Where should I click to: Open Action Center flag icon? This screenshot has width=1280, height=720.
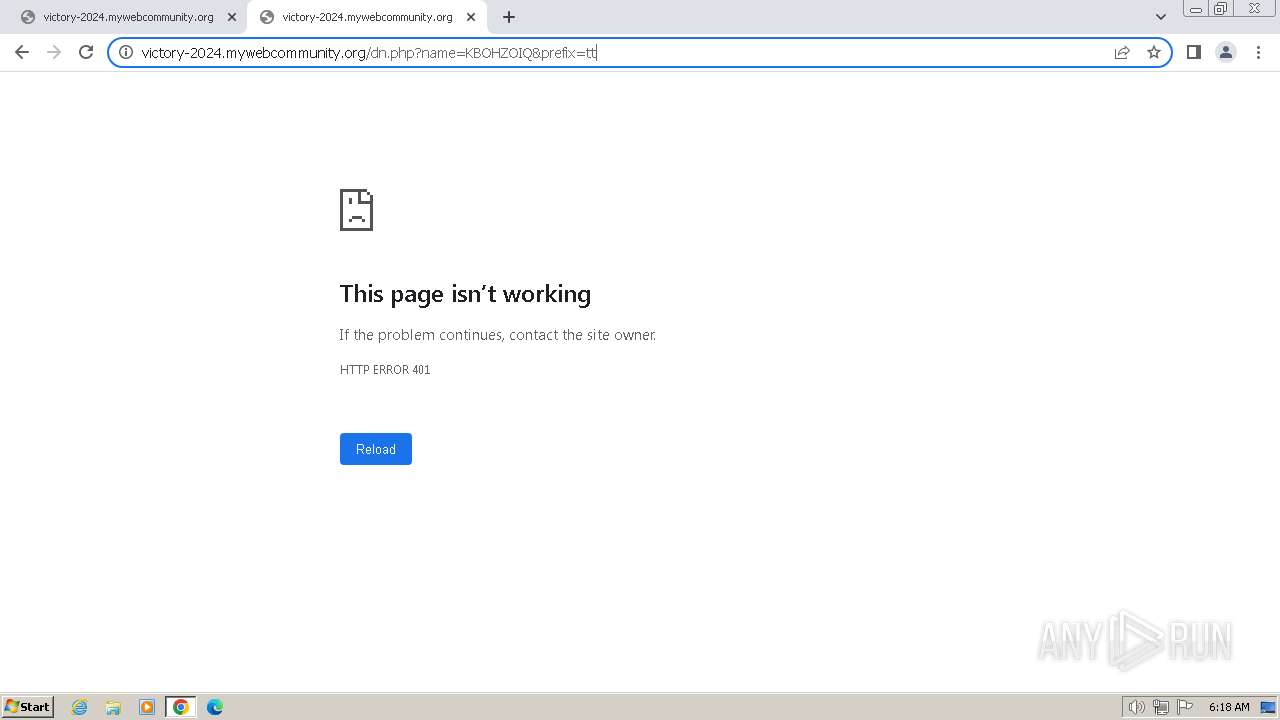point(1185,707)
